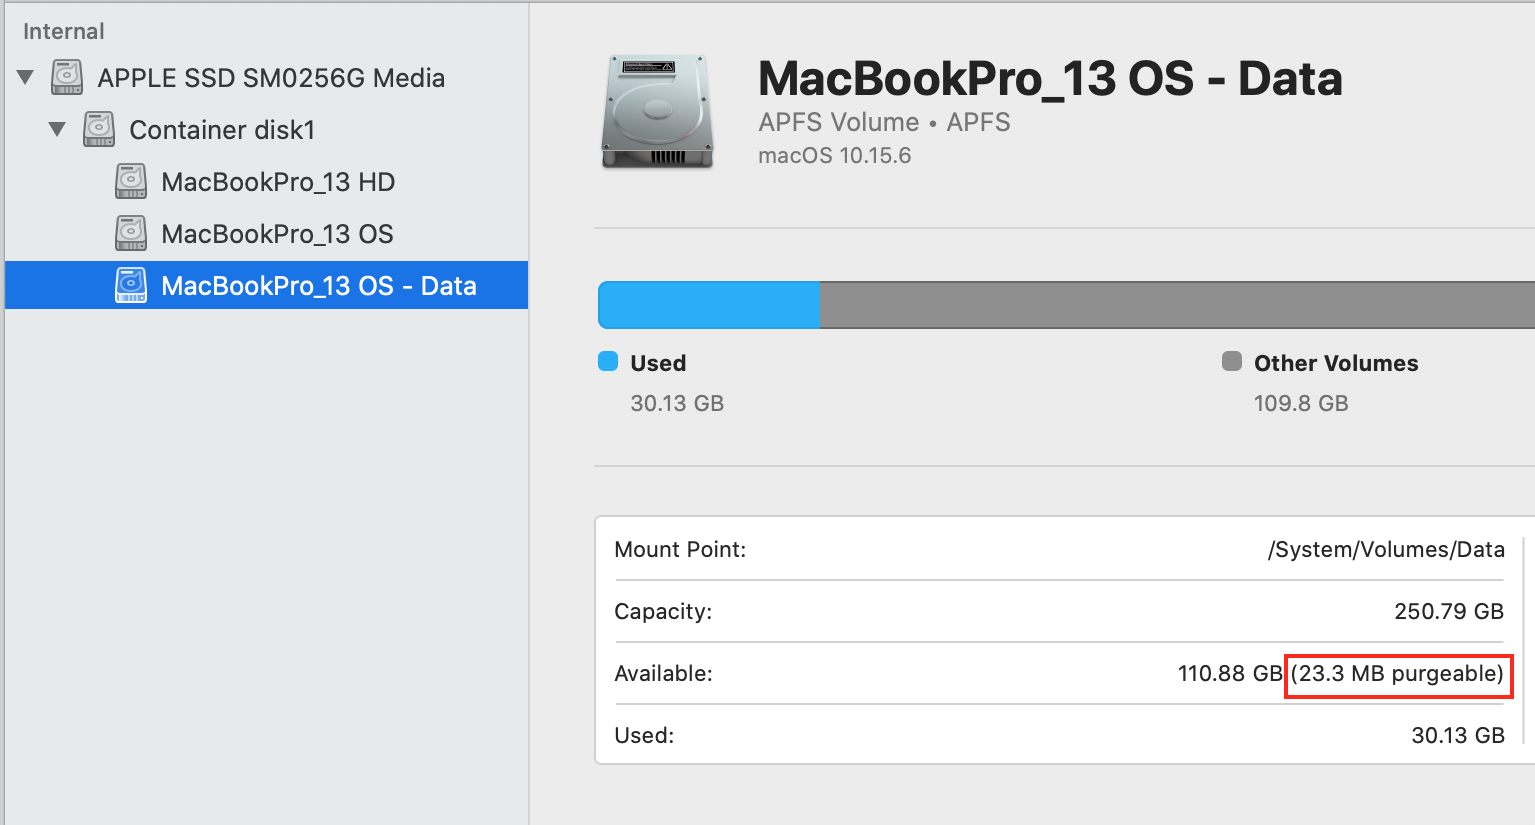Click the MacBookPro_13 HD volume icon

131,182
